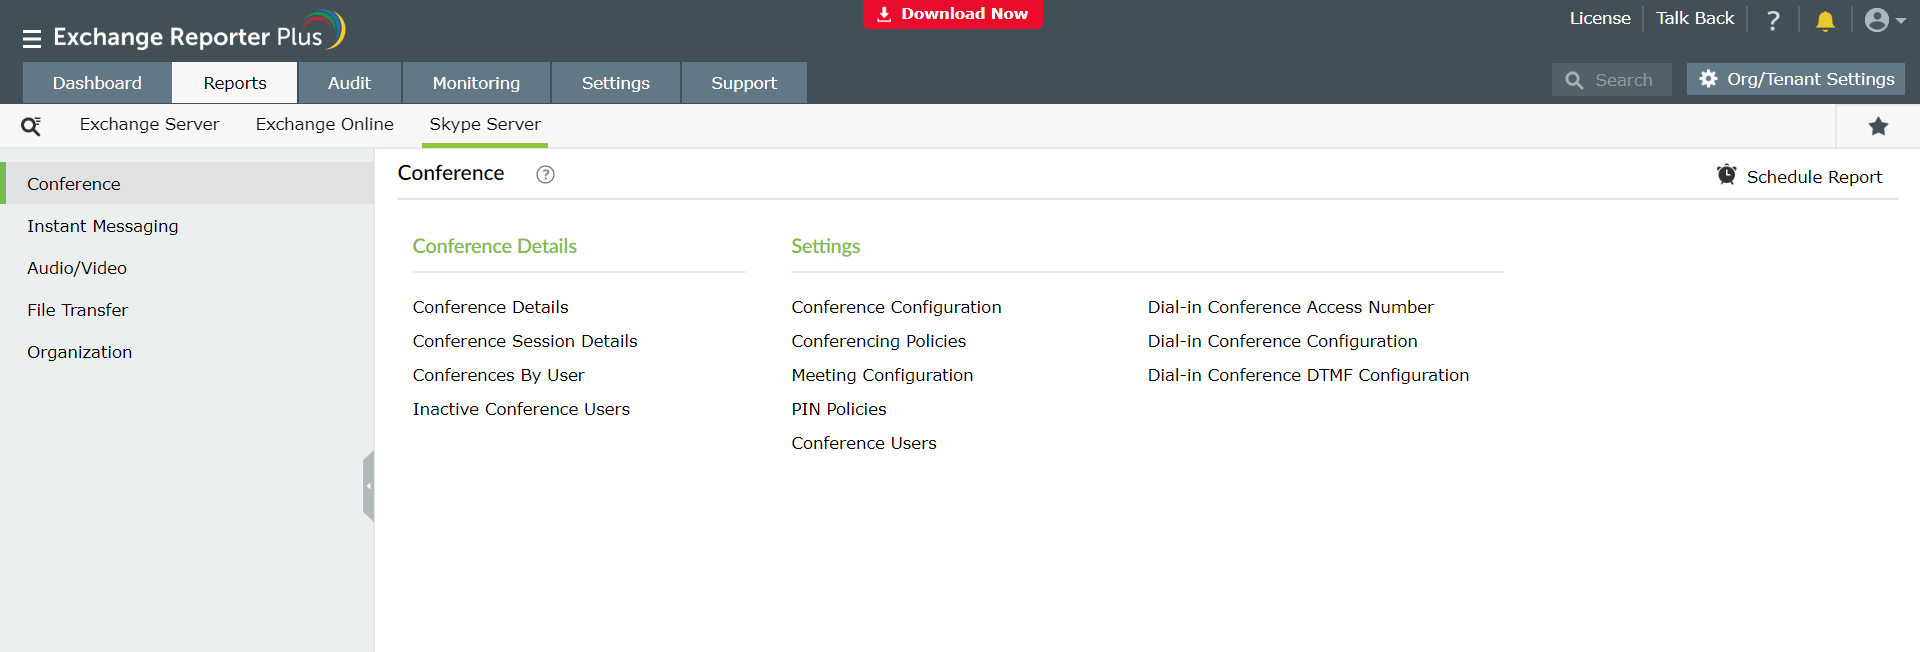Viewport: 1920px width, 652px height.
Task: Select Instant Messaging in sidebar
Action: pyautogui.click(x=102, y=226)
